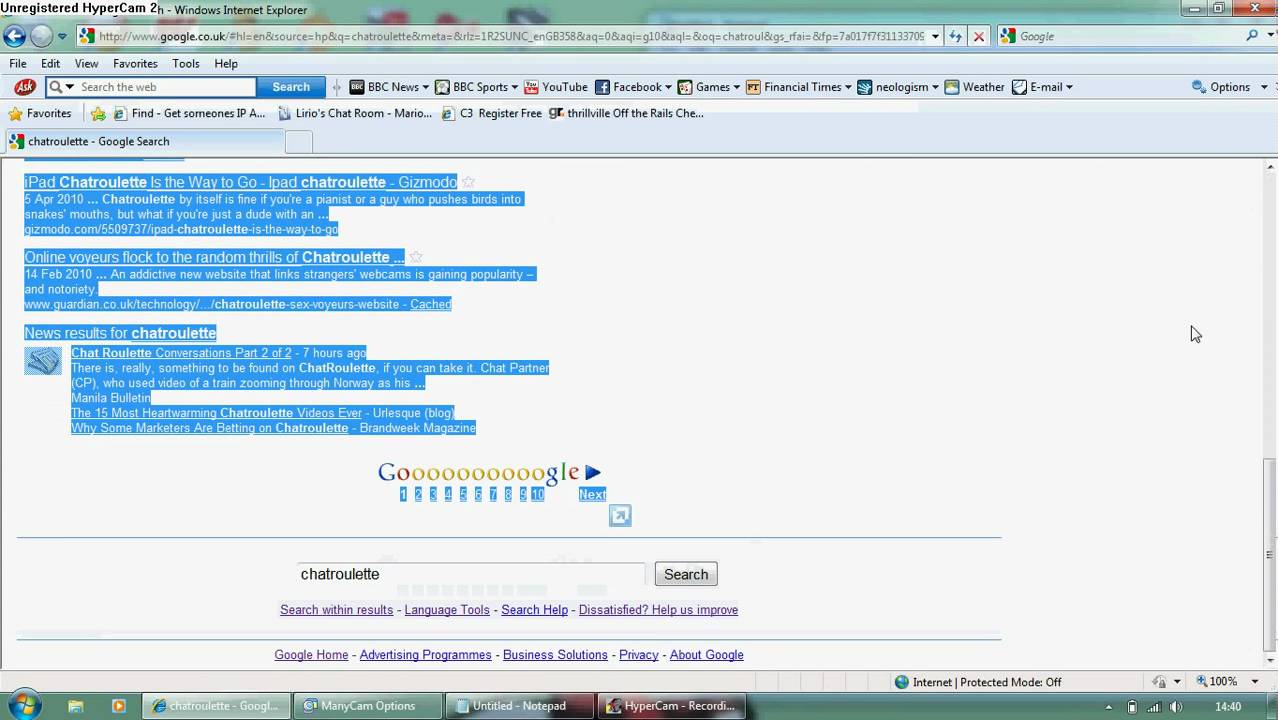Star the 'Online voyeurs flock' result

[x=416, y=257]
